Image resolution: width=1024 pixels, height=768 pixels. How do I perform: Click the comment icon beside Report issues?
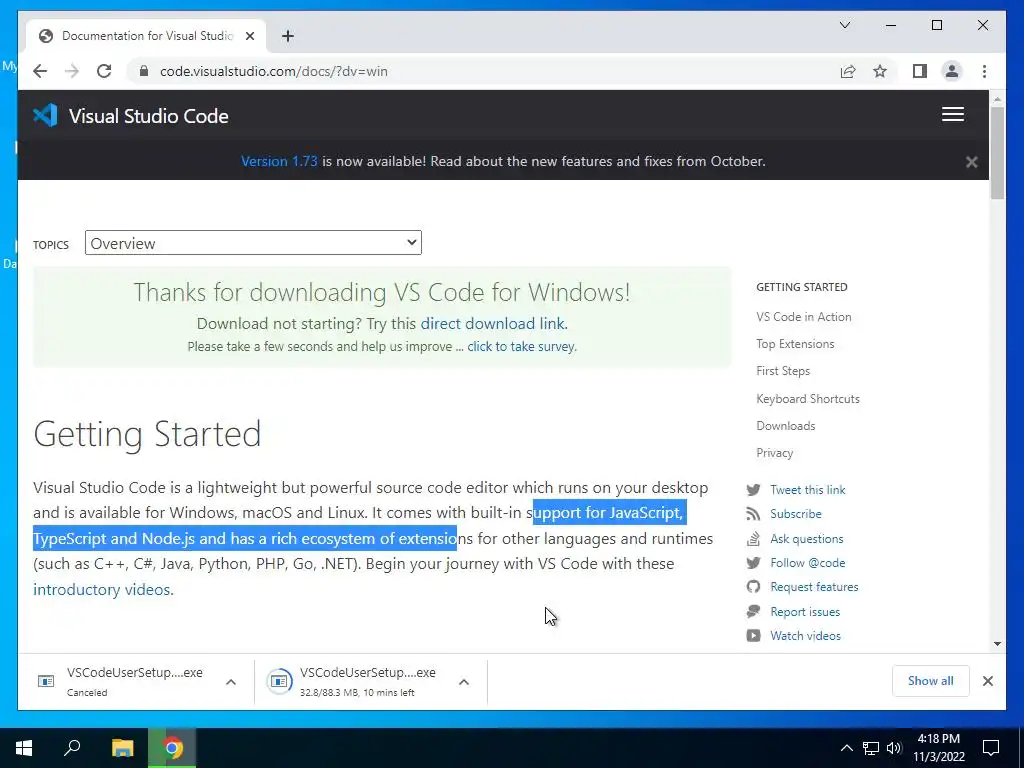(753, 612)
